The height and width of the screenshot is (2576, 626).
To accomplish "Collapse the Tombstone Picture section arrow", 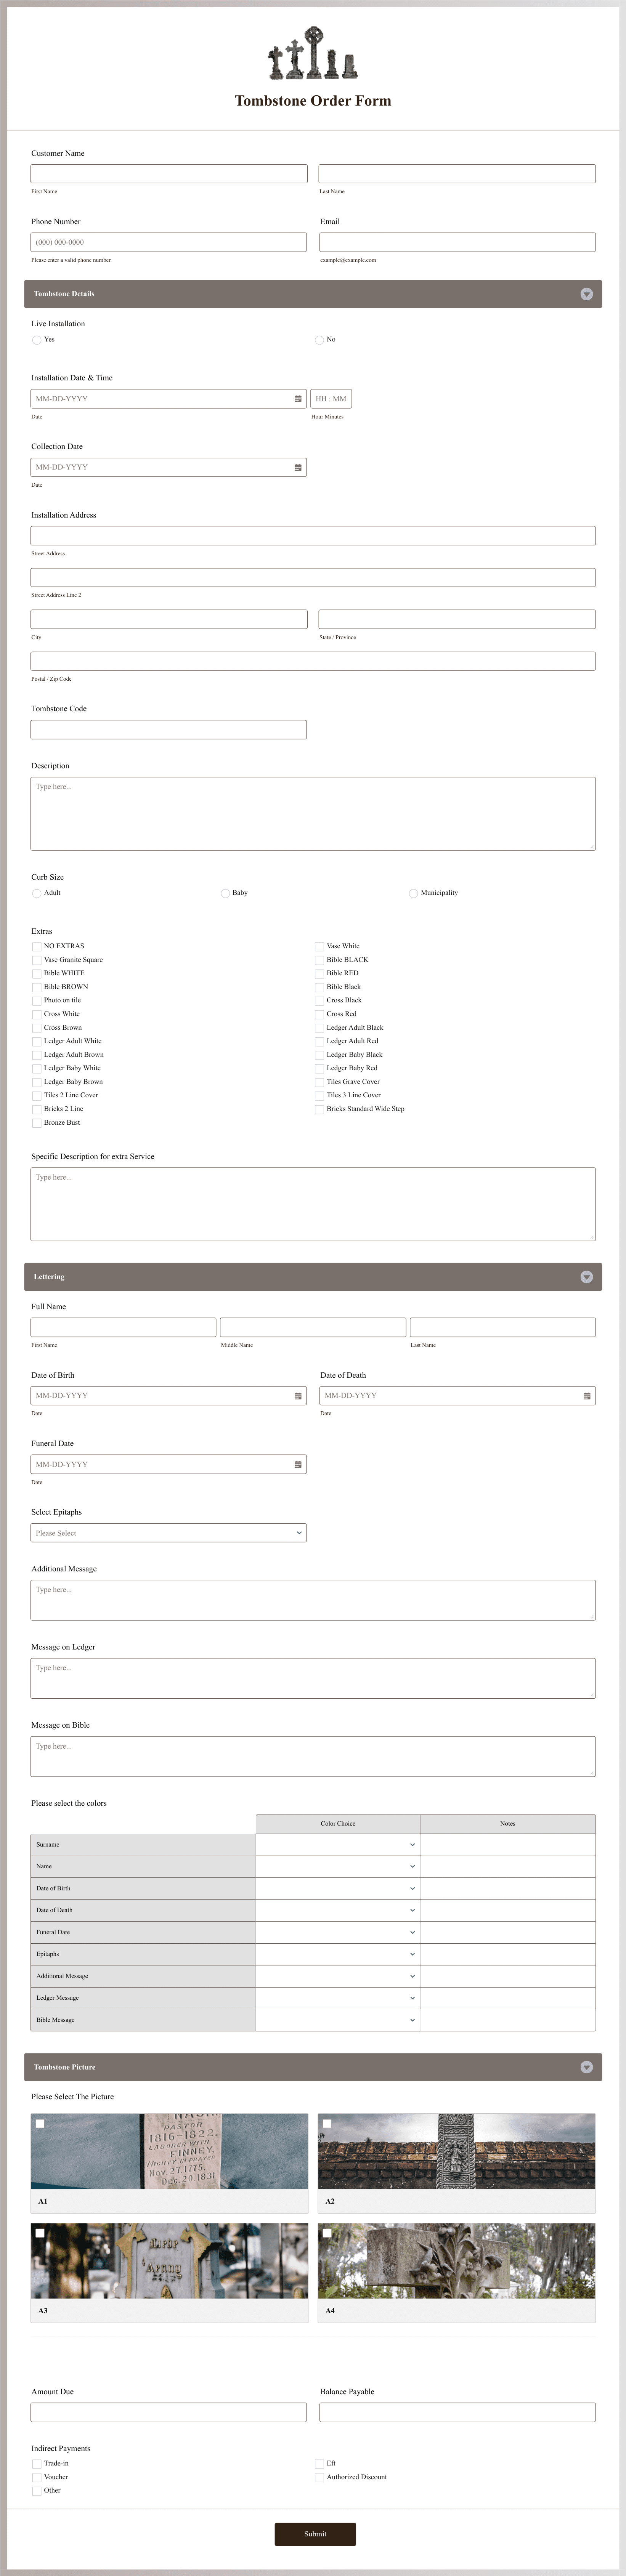I will point(586,2067).
